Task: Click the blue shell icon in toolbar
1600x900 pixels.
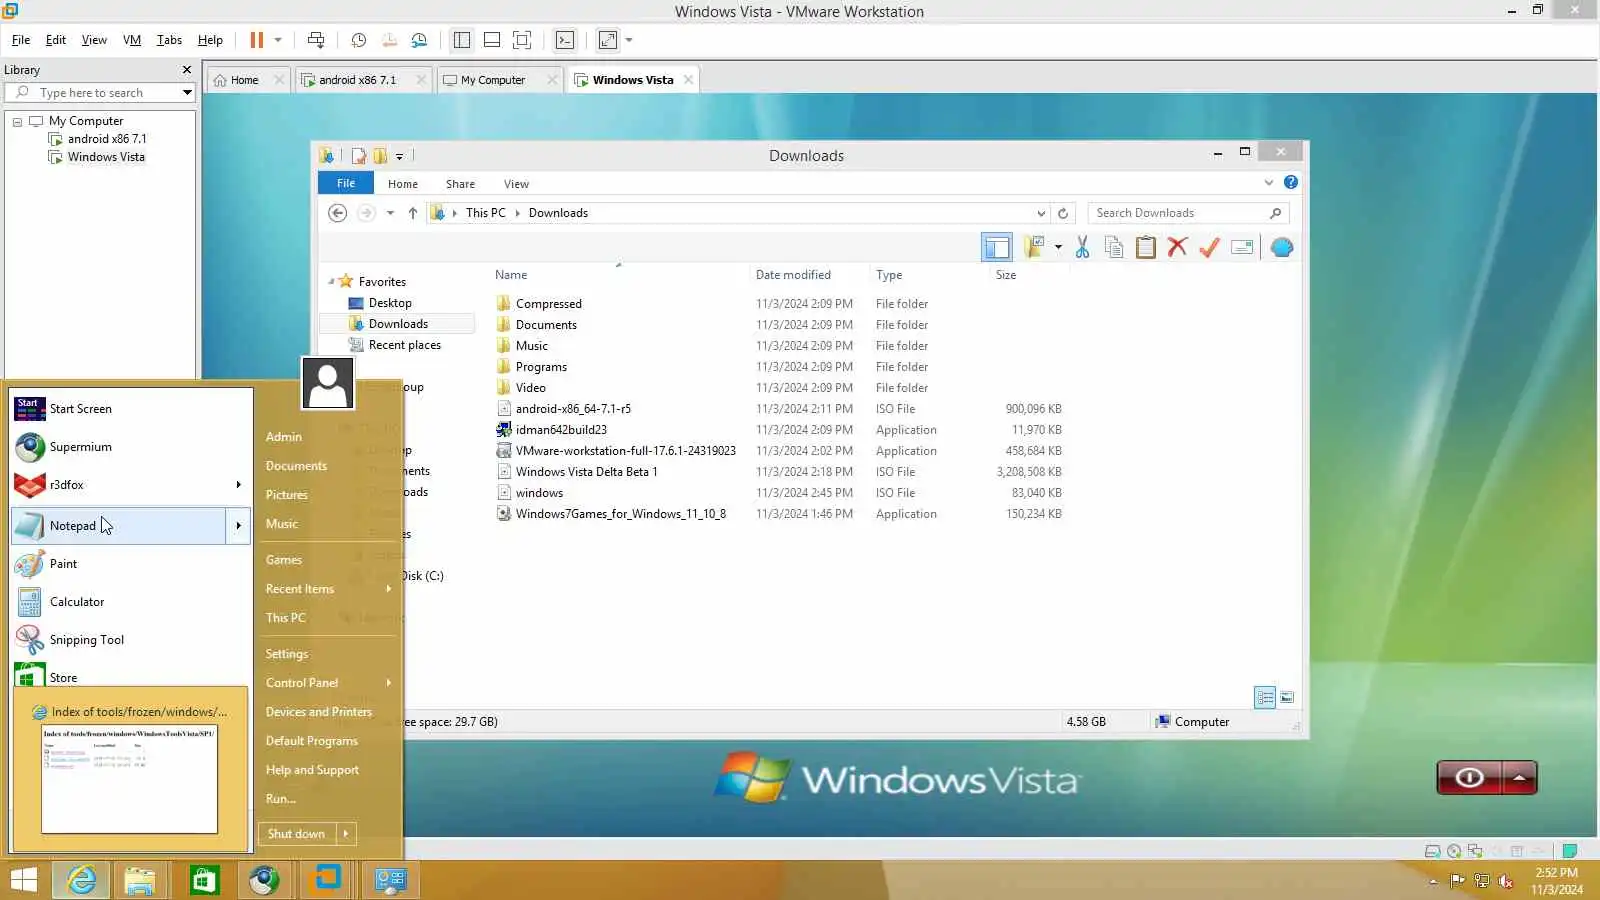Action: (x=1282, y=247)
